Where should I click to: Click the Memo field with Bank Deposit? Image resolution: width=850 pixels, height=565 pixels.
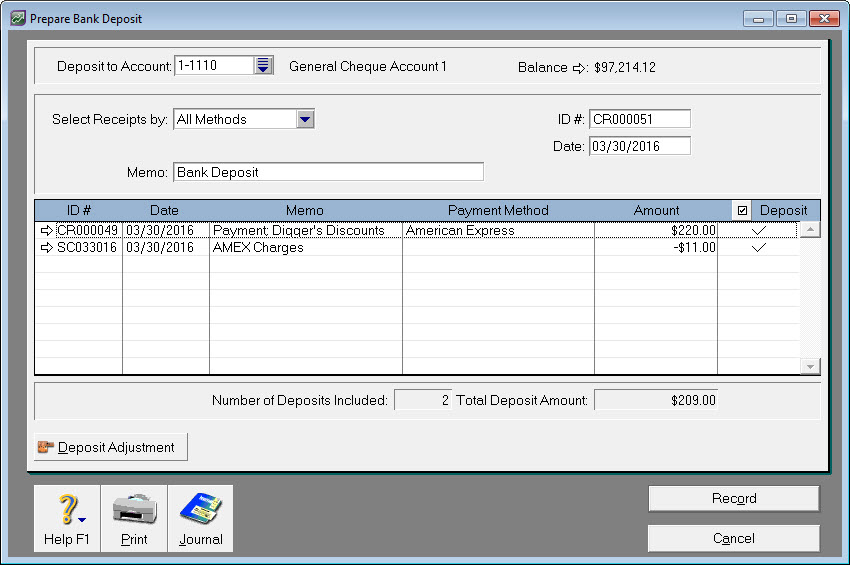328,172
